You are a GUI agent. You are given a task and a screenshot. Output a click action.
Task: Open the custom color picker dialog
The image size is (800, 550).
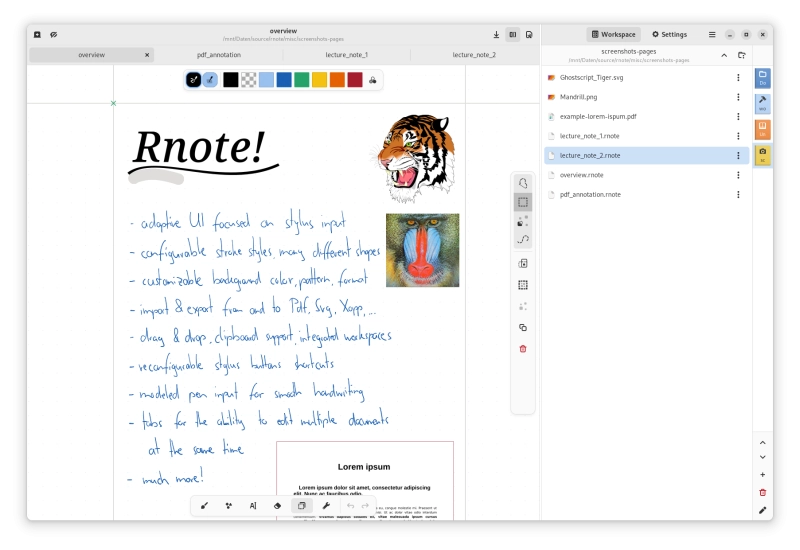[373, 80]
